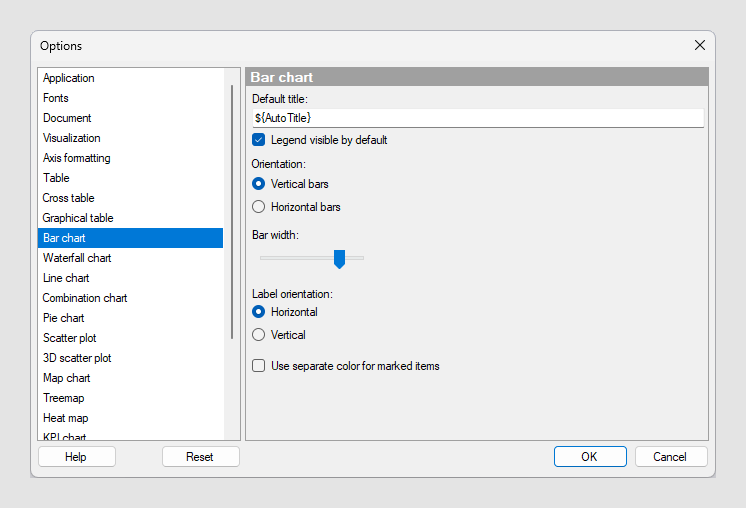Open Combination chart options
The width and height of the screenshot is (746, 508).
pos(130,298)
